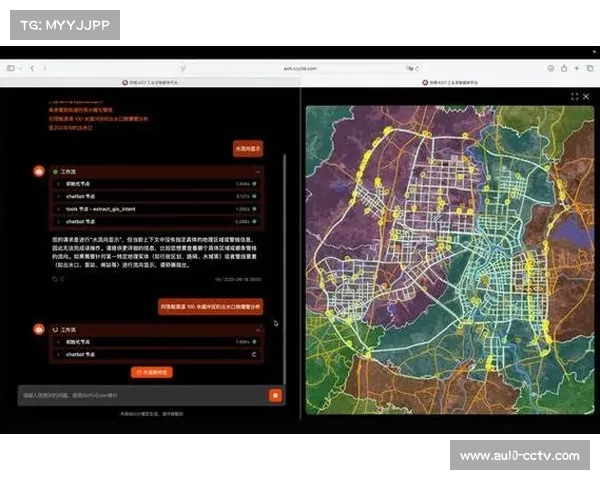600x480 pixels.
Task: Go back with the browser back arrow
Action: [x=32, y=68]
